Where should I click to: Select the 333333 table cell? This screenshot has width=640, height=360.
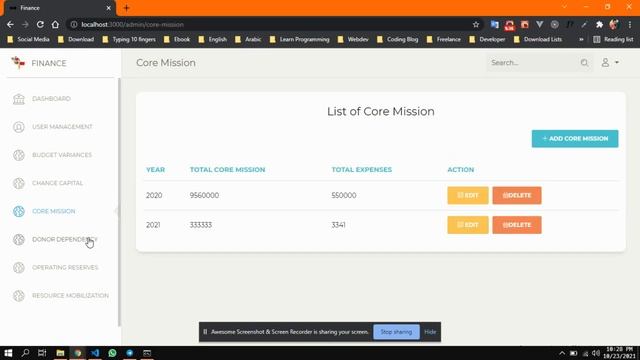pos(201,225)
